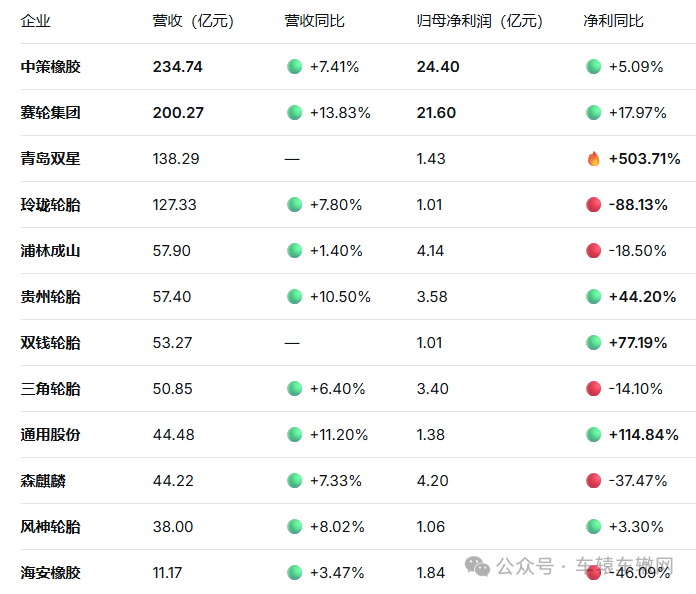Click the revenue value 200.27

[178, 113]
